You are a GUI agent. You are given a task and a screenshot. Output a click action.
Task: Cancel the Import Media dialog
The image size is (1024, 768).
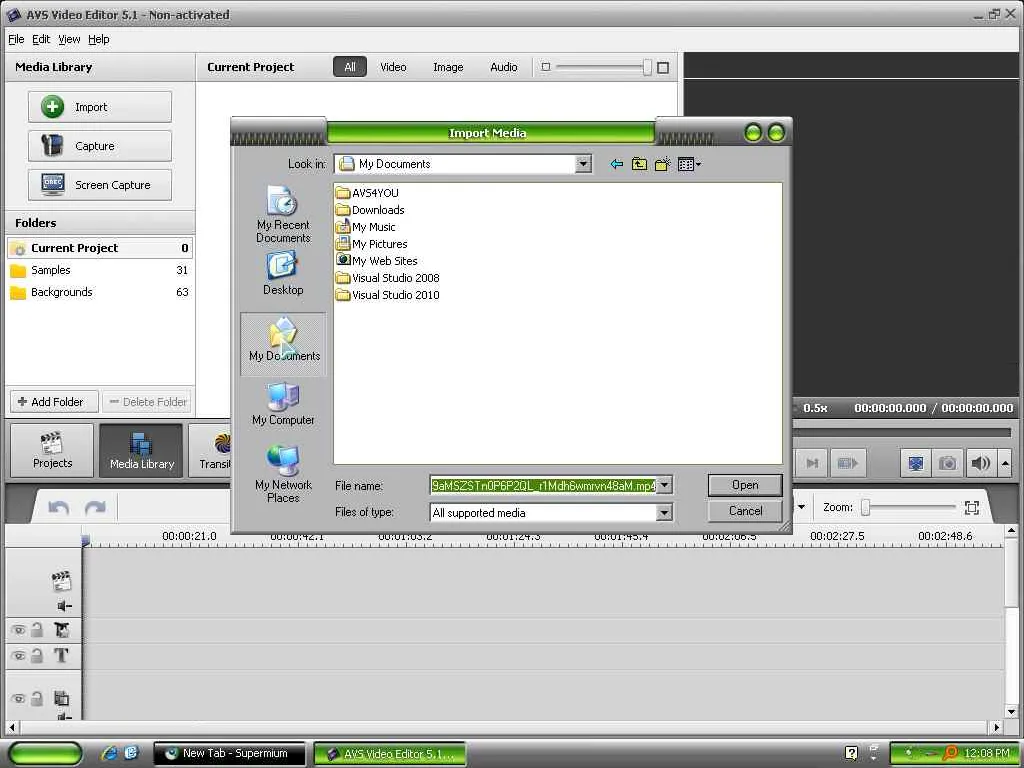pos(745,511)
